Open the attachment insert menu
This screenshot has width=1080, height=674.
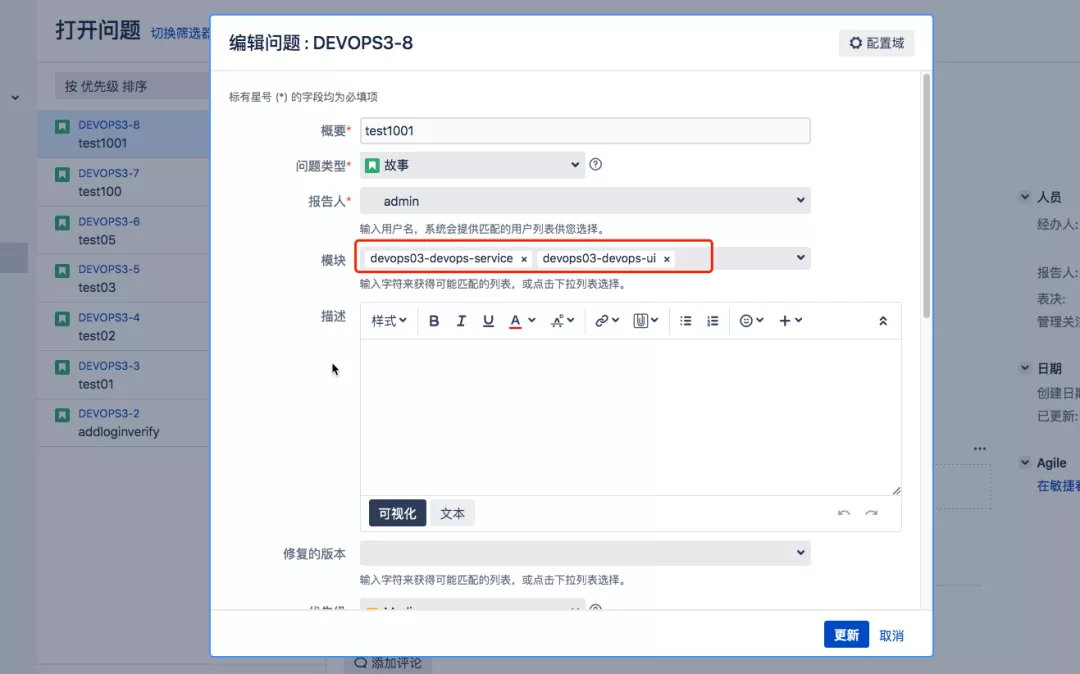point(645,321)
